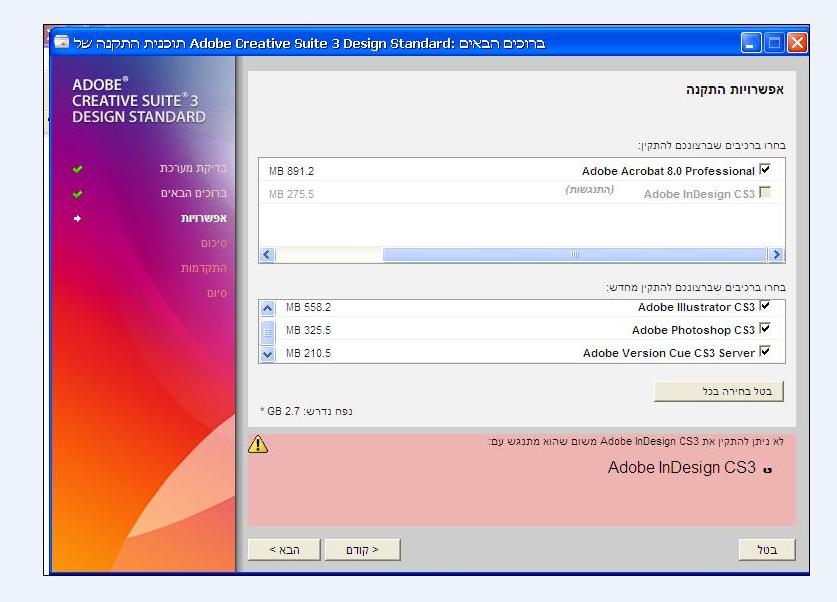Image resolution: width=837 pixels, height=602 pixels.
Task: Click the הבא next button
Action: [x=284, y=550]
